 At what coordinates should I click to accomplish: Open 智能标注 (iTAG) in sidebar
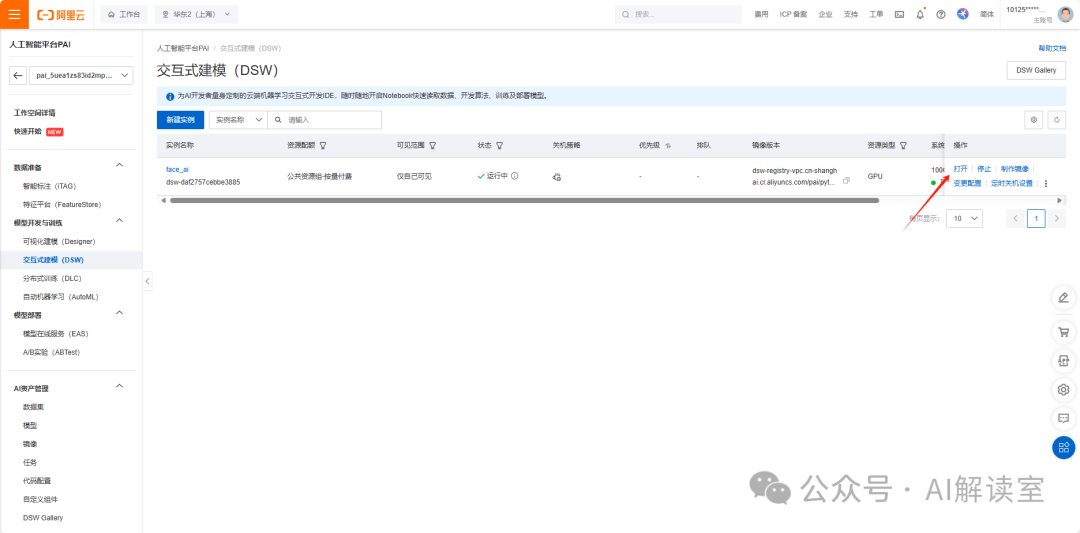[52, 186]
